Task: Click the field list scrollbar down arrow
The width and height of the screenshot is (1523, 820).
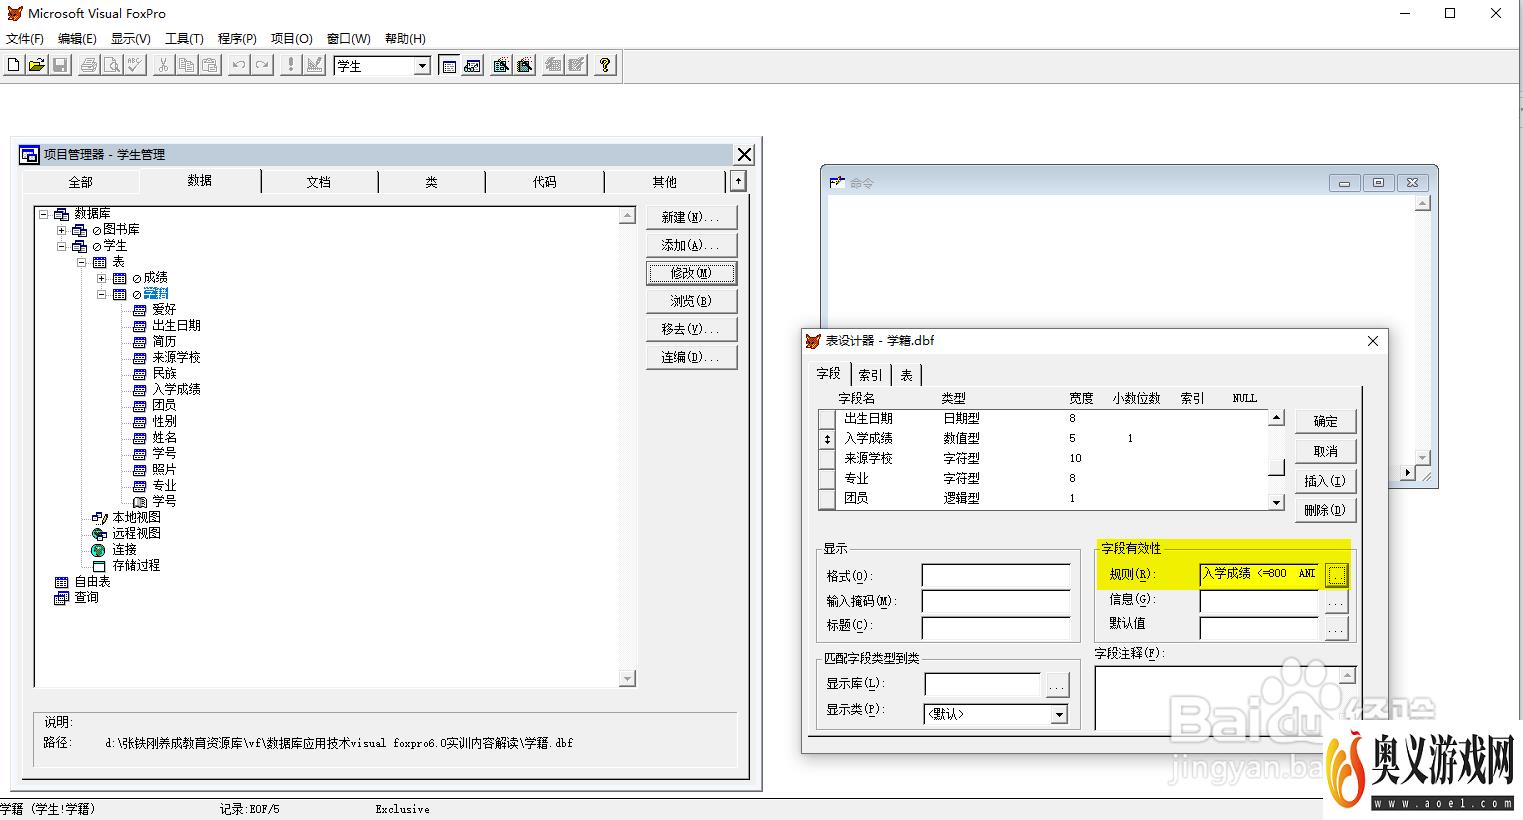Action: [x=1276, y=502]
